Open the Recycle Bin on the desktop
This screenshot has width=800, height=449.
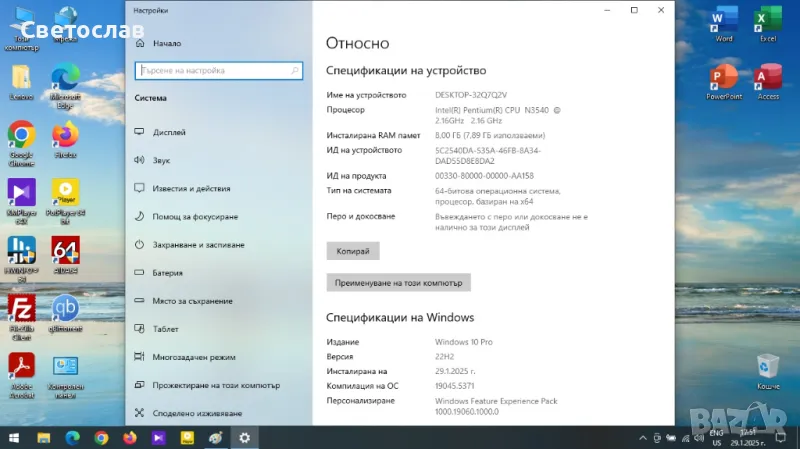pyautogui.click(x=767, y=367)
